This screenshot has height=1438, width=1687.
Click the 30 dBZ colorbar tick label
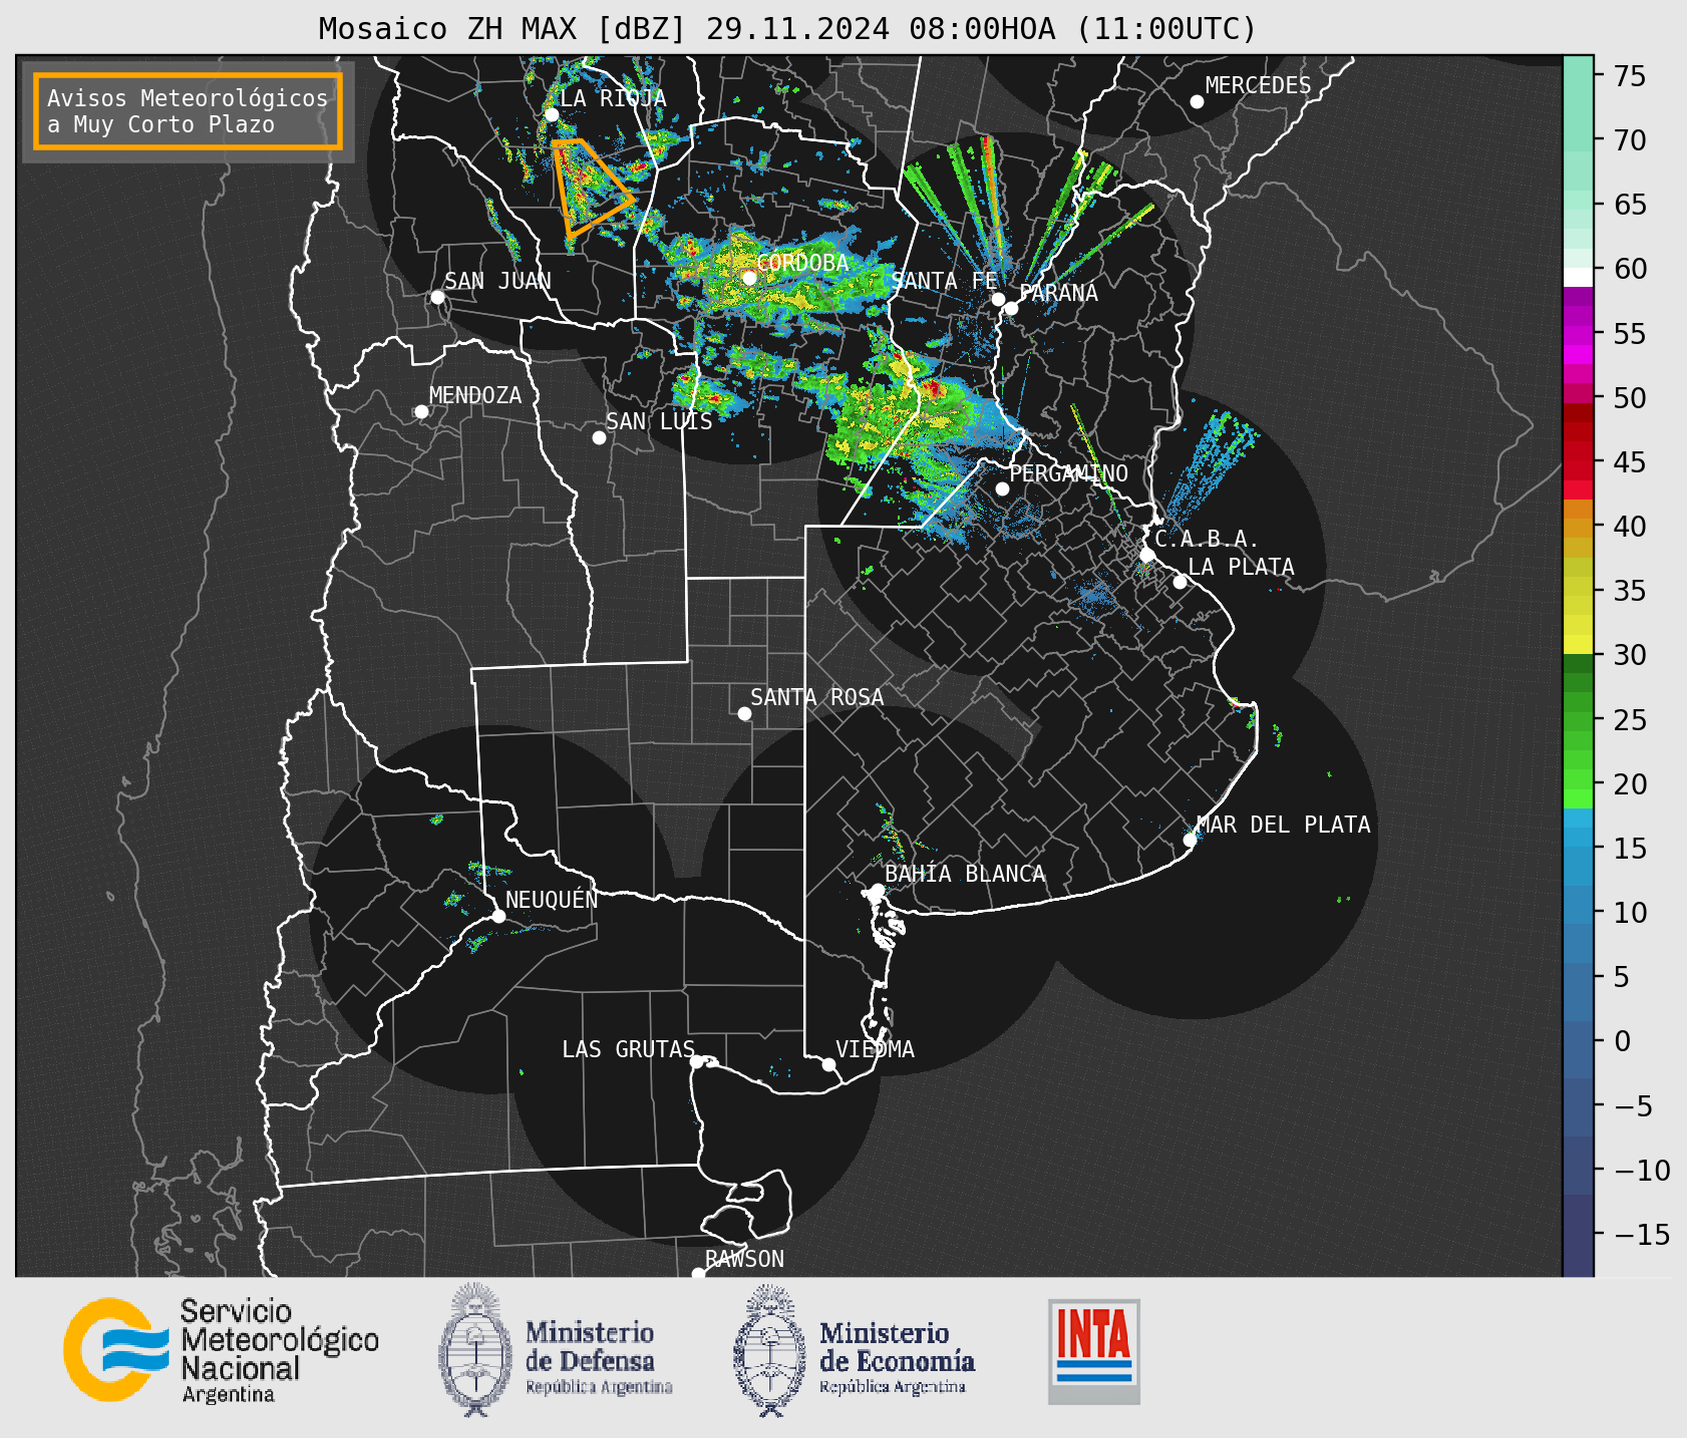1630,655
